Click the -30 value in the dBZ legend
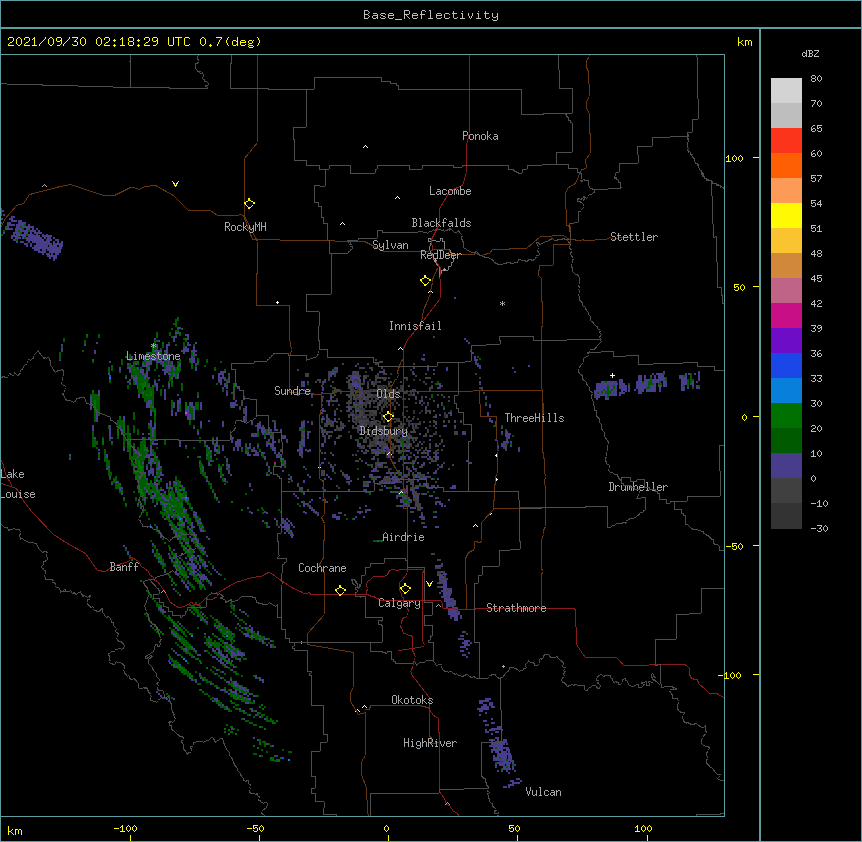The height and width of the screenshot is (842, 862). point(819,529)
